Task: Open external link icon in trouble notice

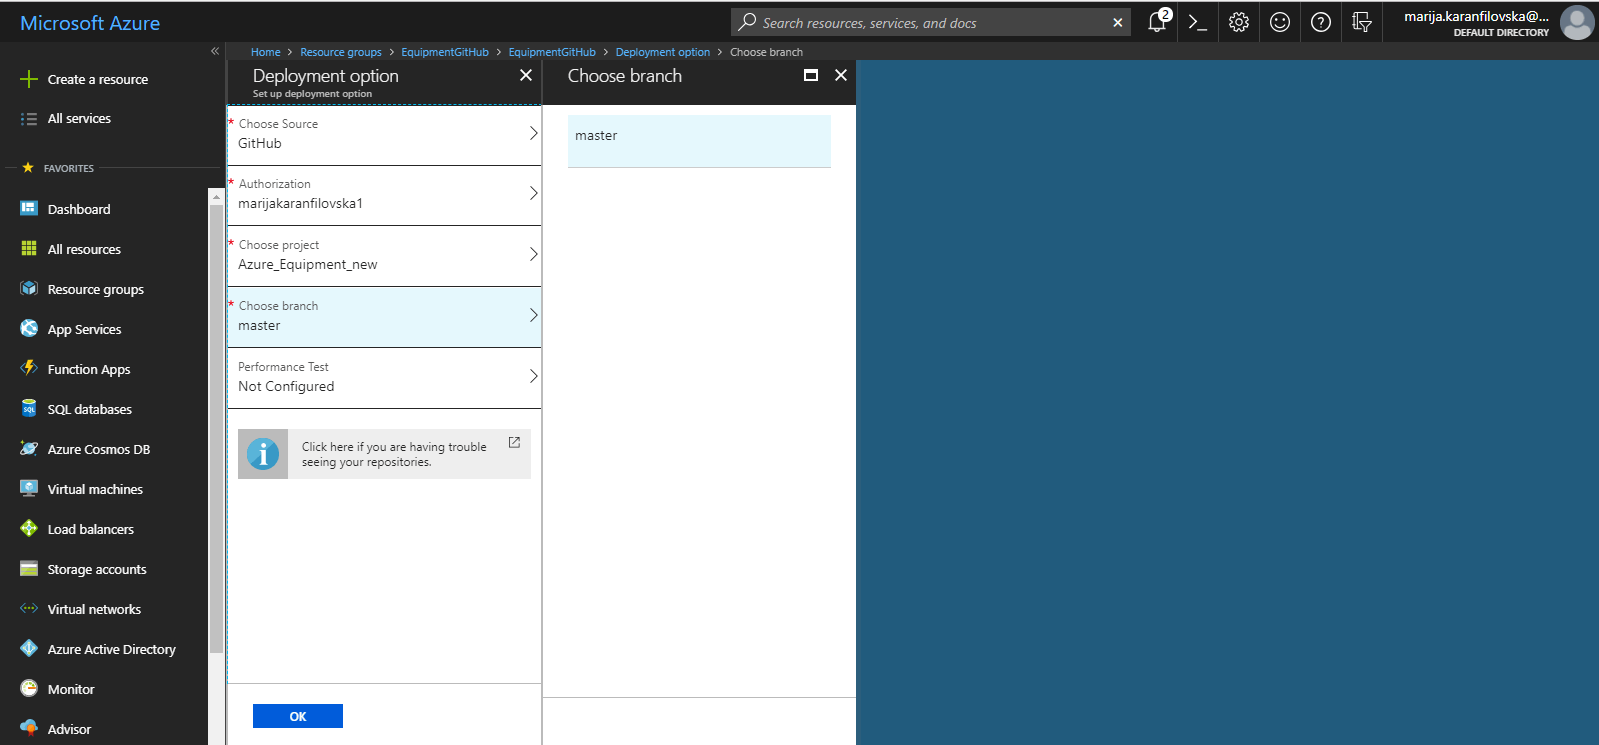Action: coord(514,442)
